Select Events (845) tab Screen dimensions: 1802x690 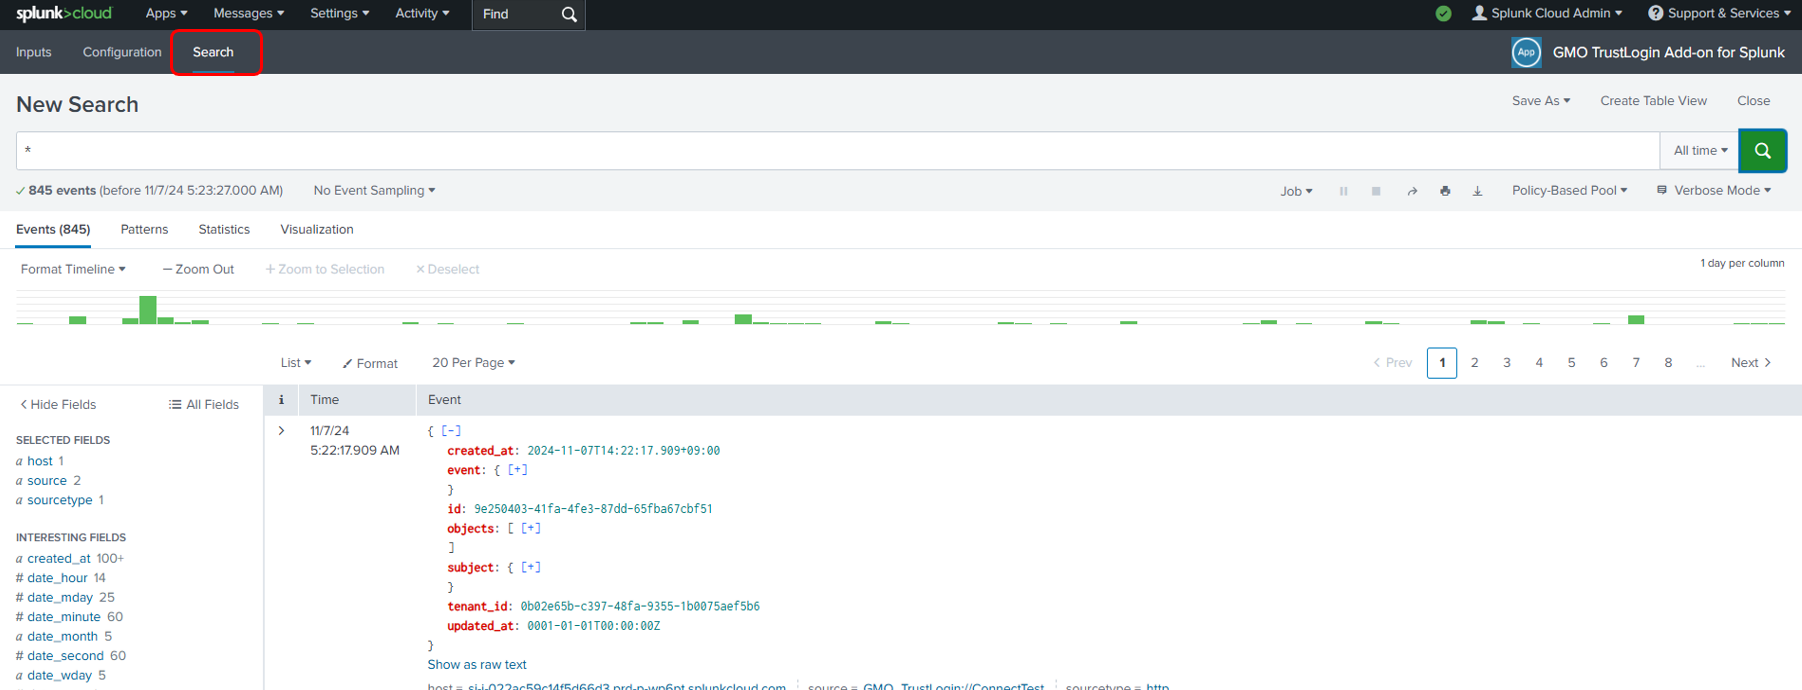coord(53,229)
